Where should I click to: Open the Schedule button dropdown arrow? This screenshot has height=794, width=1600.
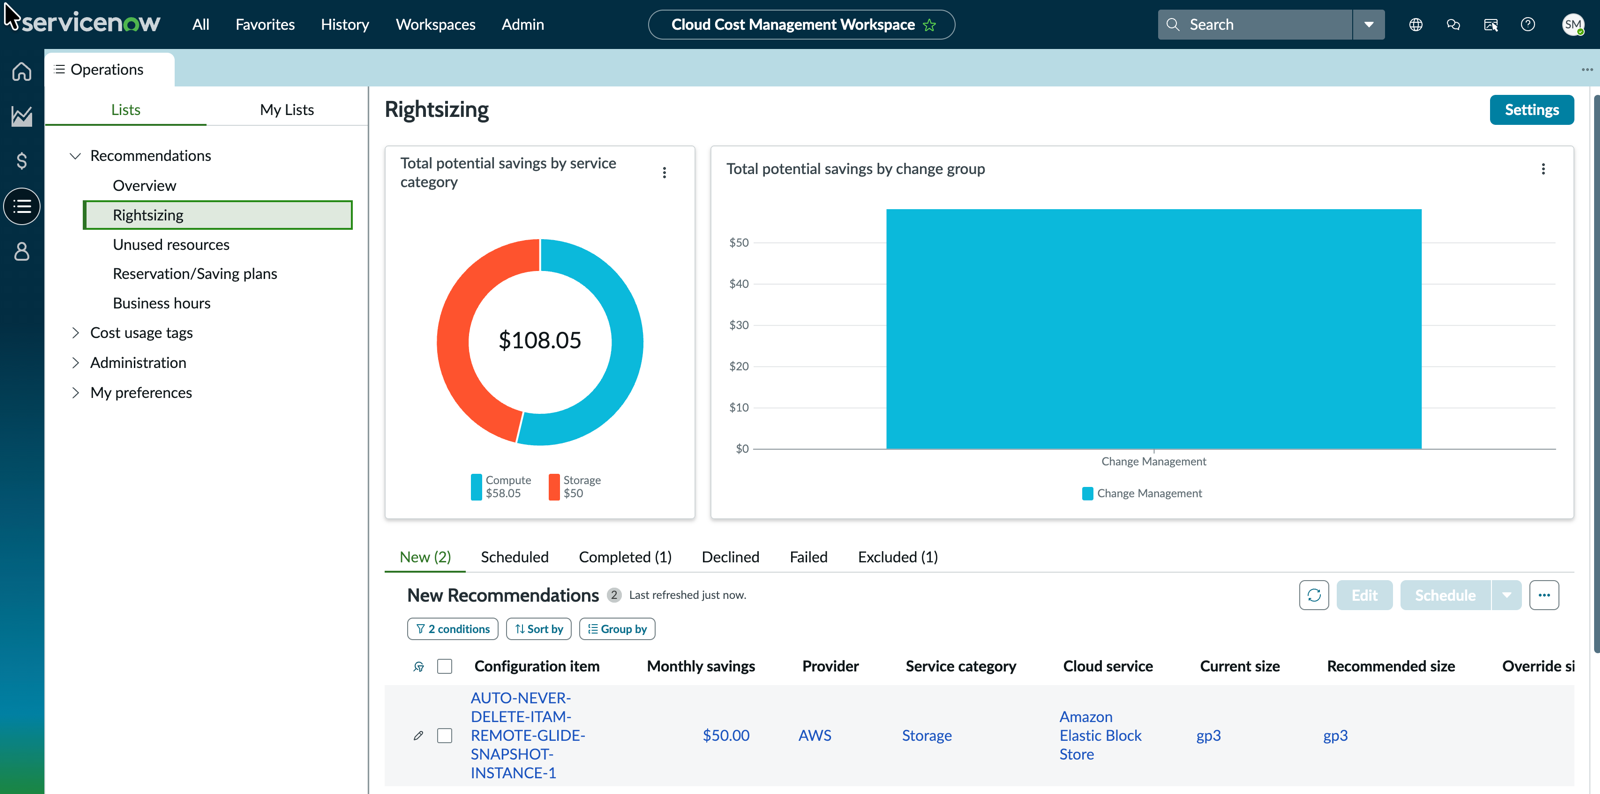pyautogui.click(x=1506, y=595)
